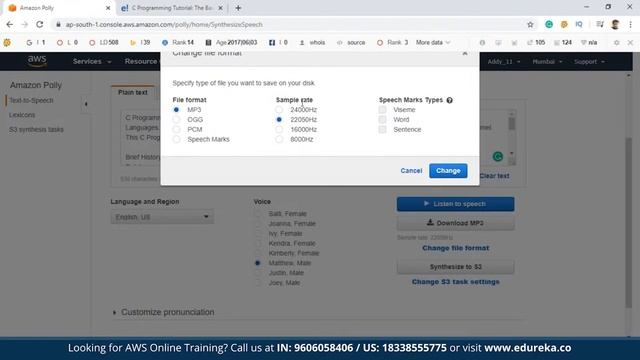Open Speech Marks Types help icon
The height and width of the screenshot is (360, 640).
coord(449,100)
